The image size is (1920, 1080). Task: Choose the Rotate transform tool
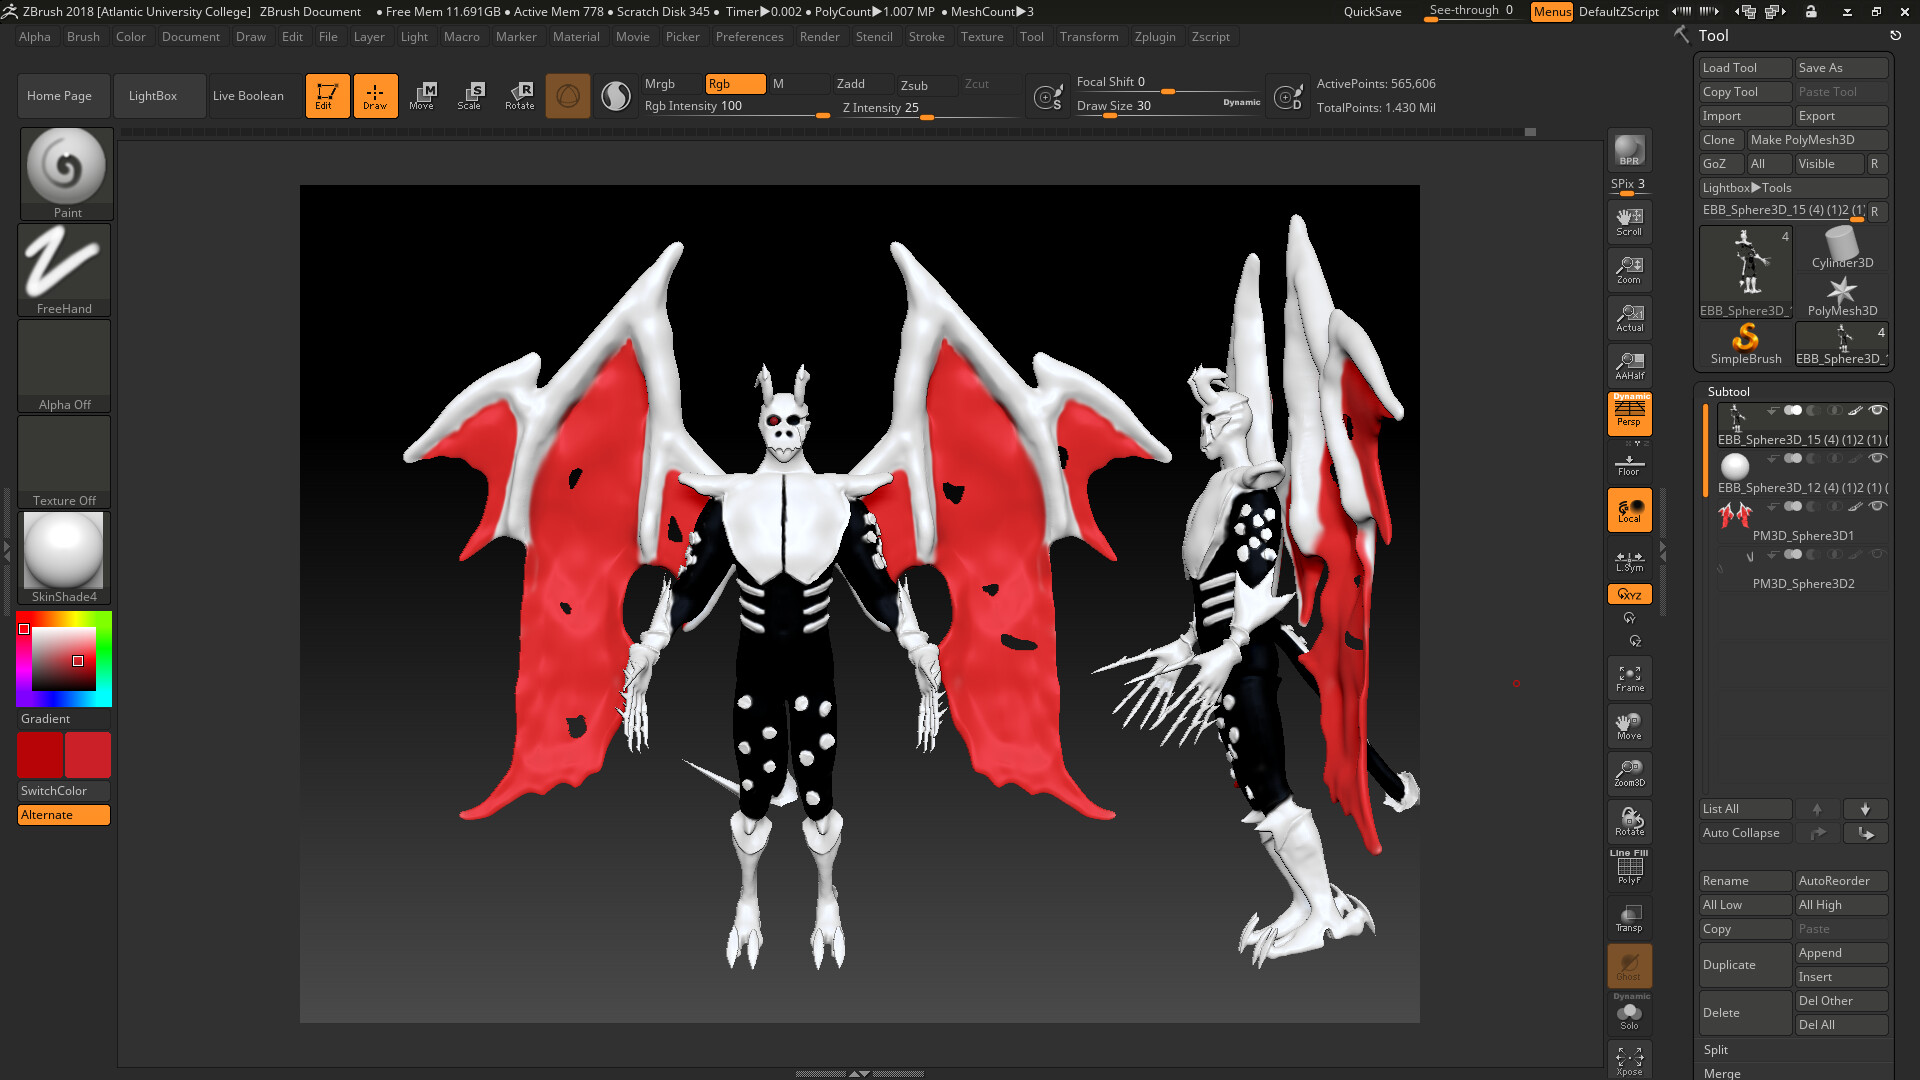click(x=519, y=95)
